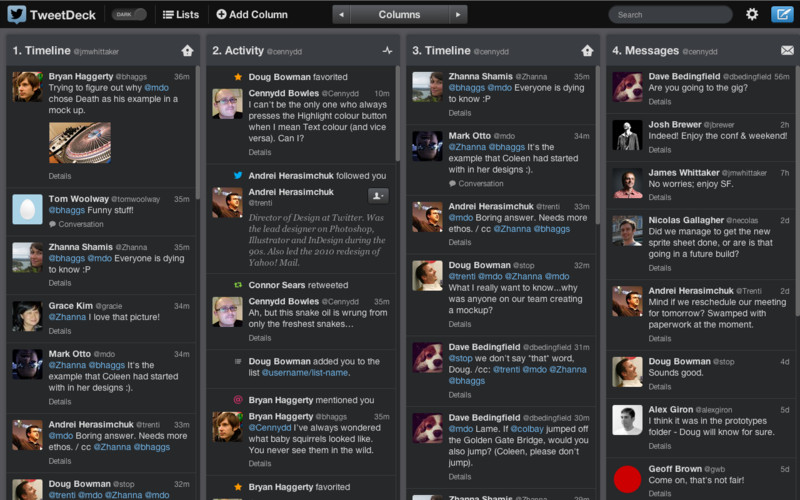800x500 pixels.
Task: Click the Columns selector button
Action: (x=400, y=15)
